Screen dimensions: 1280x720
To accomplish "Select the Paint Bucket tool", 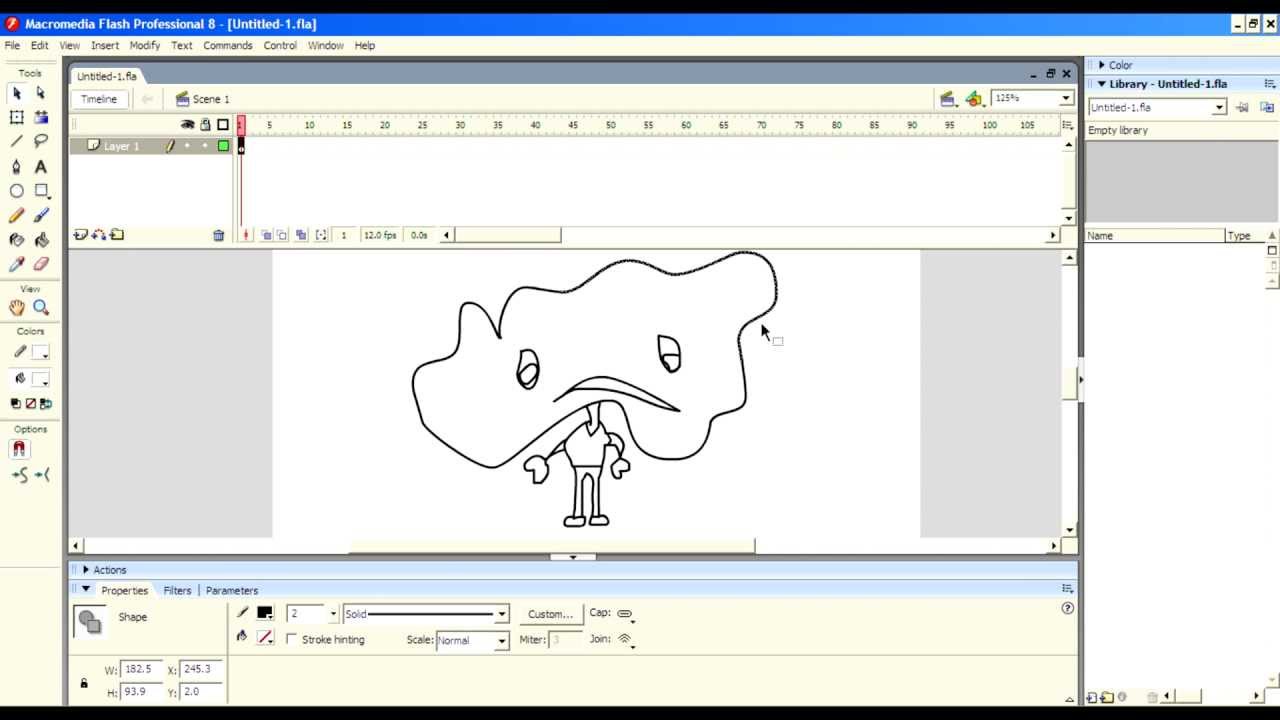I will coord(41,240).
